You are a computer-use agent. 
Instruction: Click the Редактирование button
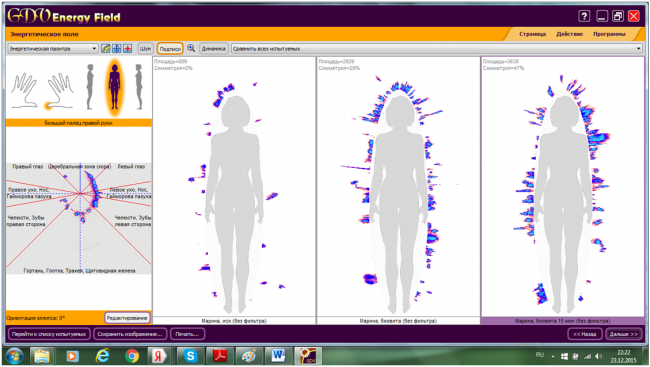[127, 318]
